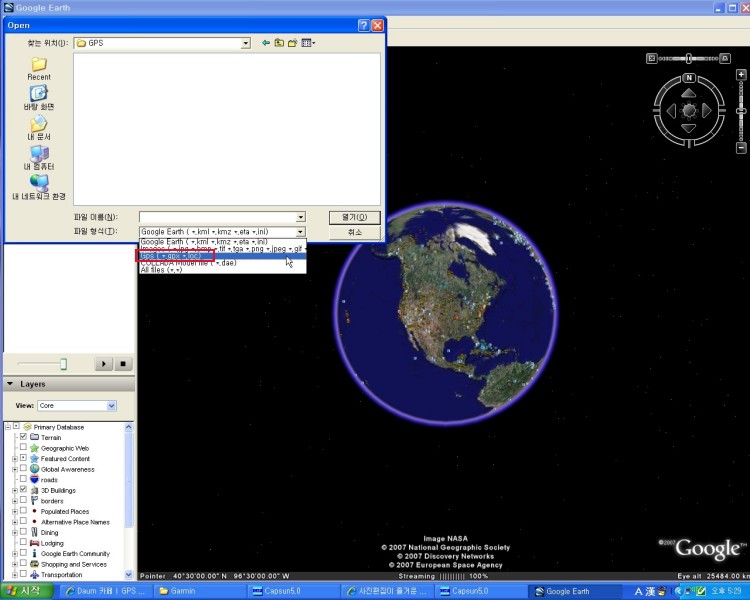The image size is (750, 600).
Task: Open the 시작 Start button
Action: click(x=27, y=591)
